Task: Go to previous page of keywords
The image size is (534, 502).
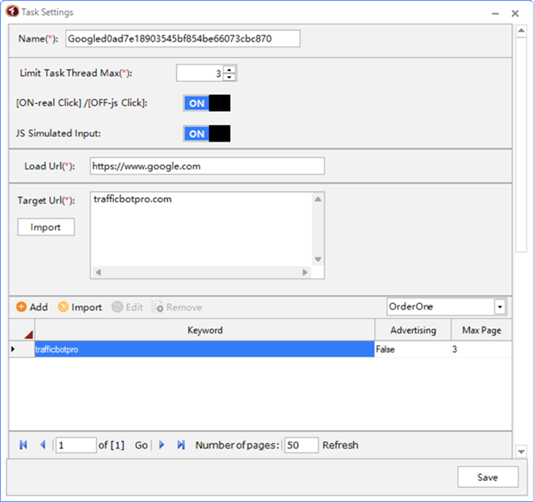Action: 43,445
